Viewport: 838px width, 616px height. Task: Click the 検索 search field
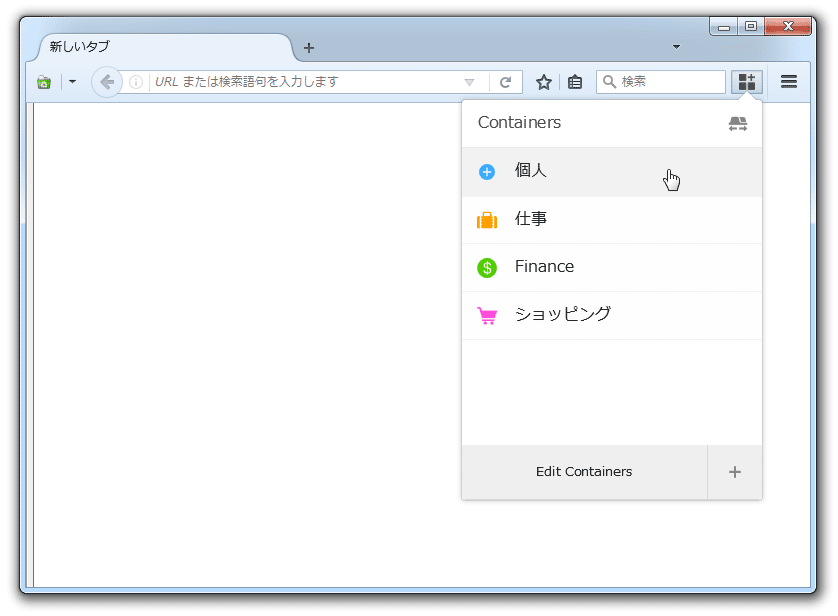click(661, 82)
